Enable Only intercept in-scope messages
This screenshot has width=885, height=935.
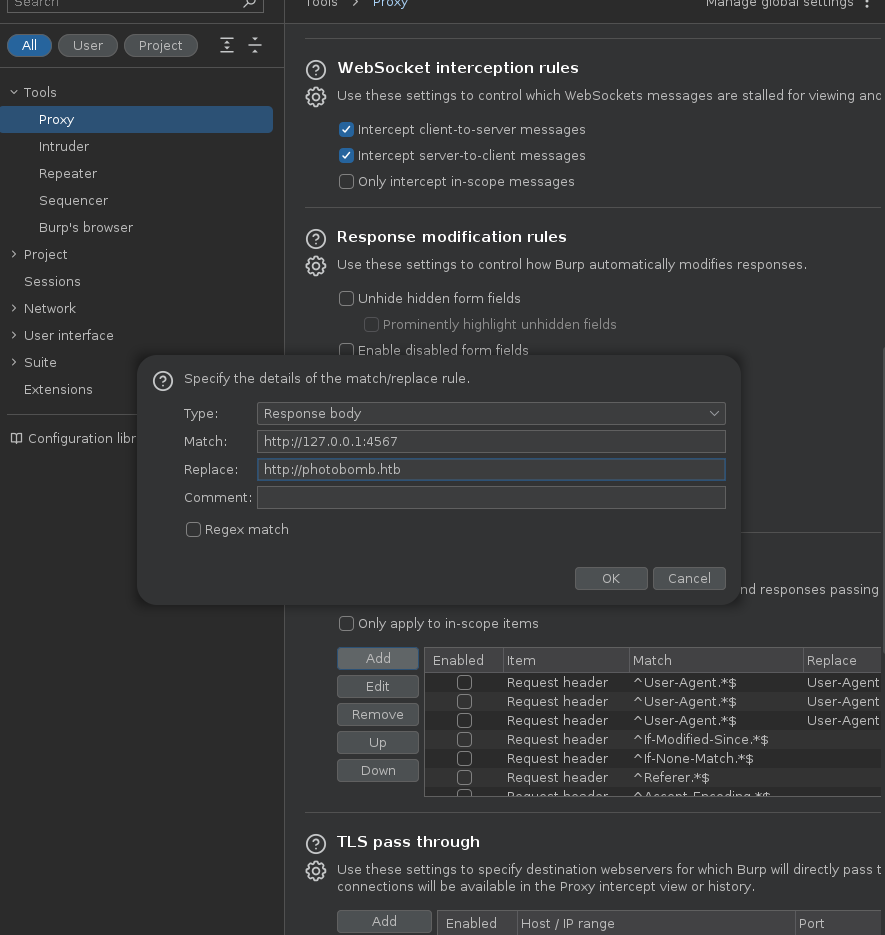click(346, 182)
